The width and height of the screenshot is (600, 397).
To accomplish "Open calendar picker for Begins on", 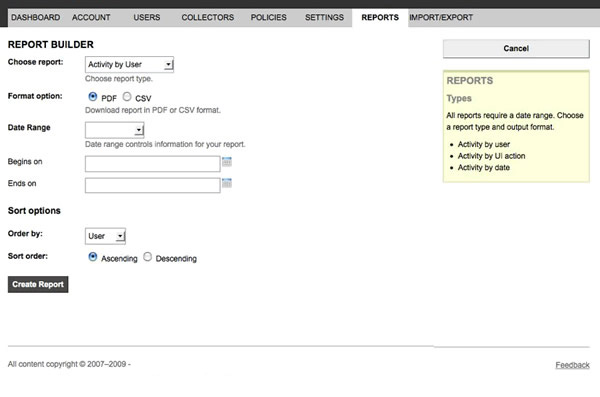I will coord(227,162).
